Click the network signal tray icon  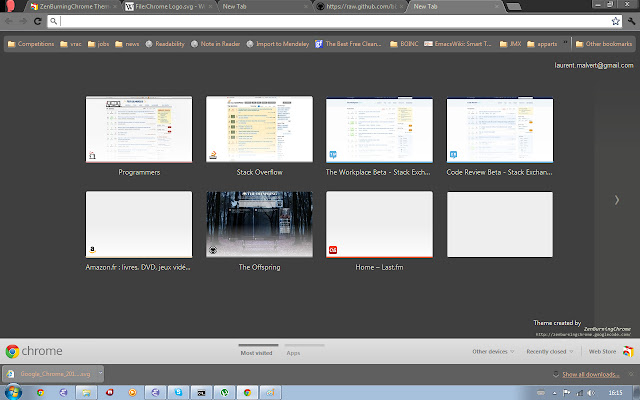(x=579, y=393)
